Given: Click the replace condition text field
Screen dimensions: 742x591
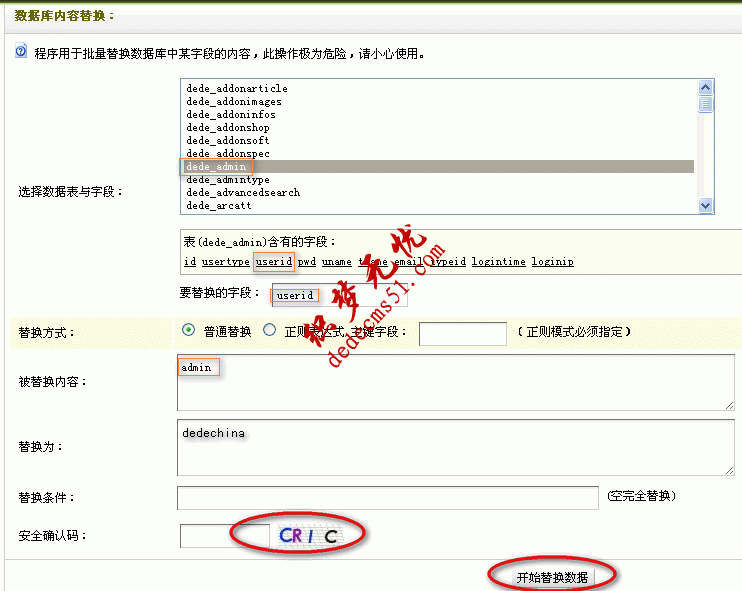Looking at the screenshot, I should tap(387, 498).
